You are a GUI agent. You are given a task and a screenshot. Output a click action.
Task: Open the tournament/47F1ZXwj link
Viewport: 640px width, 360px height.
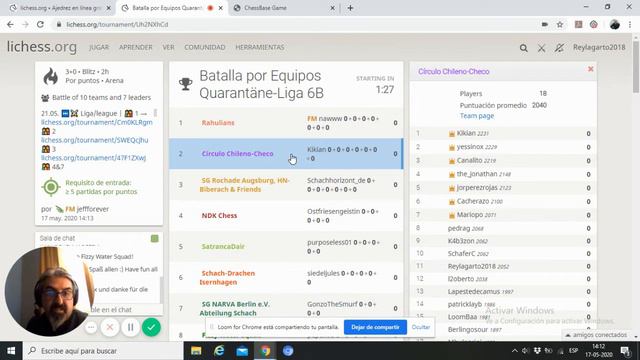tap(93, 158)
